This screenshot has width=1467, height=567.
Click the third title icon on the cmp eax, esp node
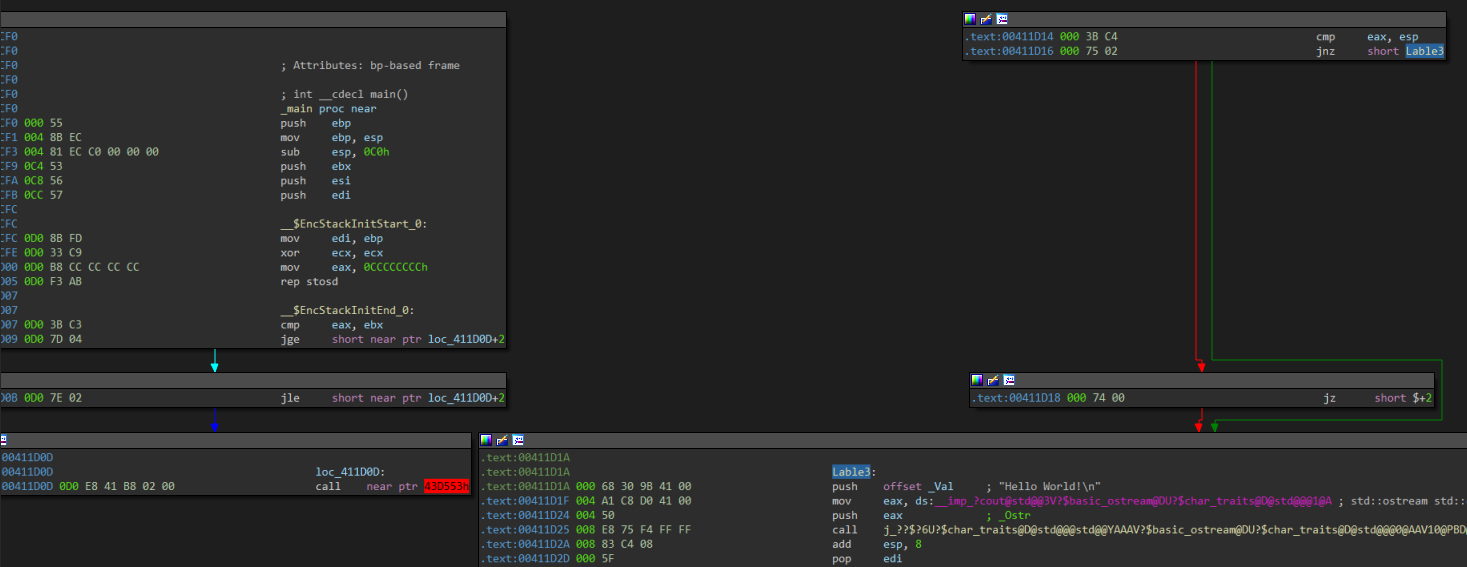(x=1002, y=19)
